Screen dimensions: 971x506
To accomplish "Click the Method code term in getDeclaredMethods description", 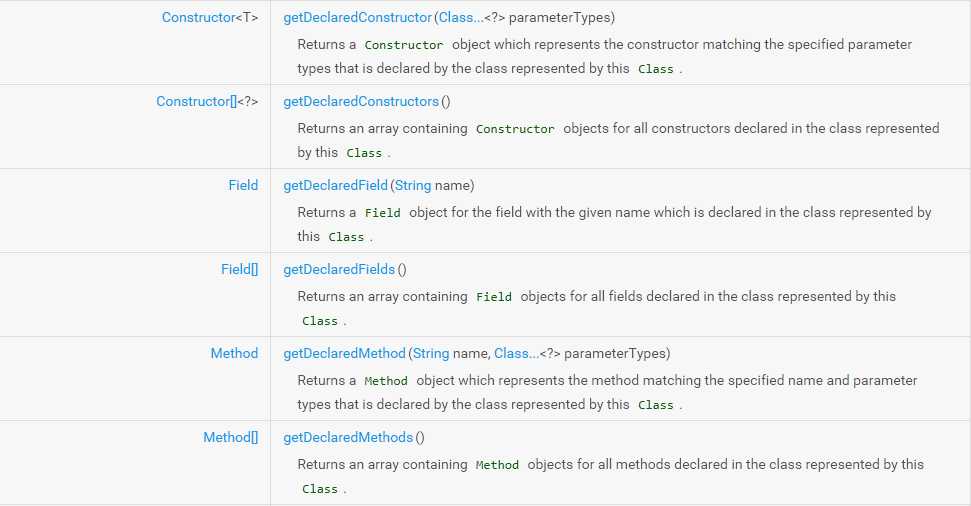I will (497, 465).
